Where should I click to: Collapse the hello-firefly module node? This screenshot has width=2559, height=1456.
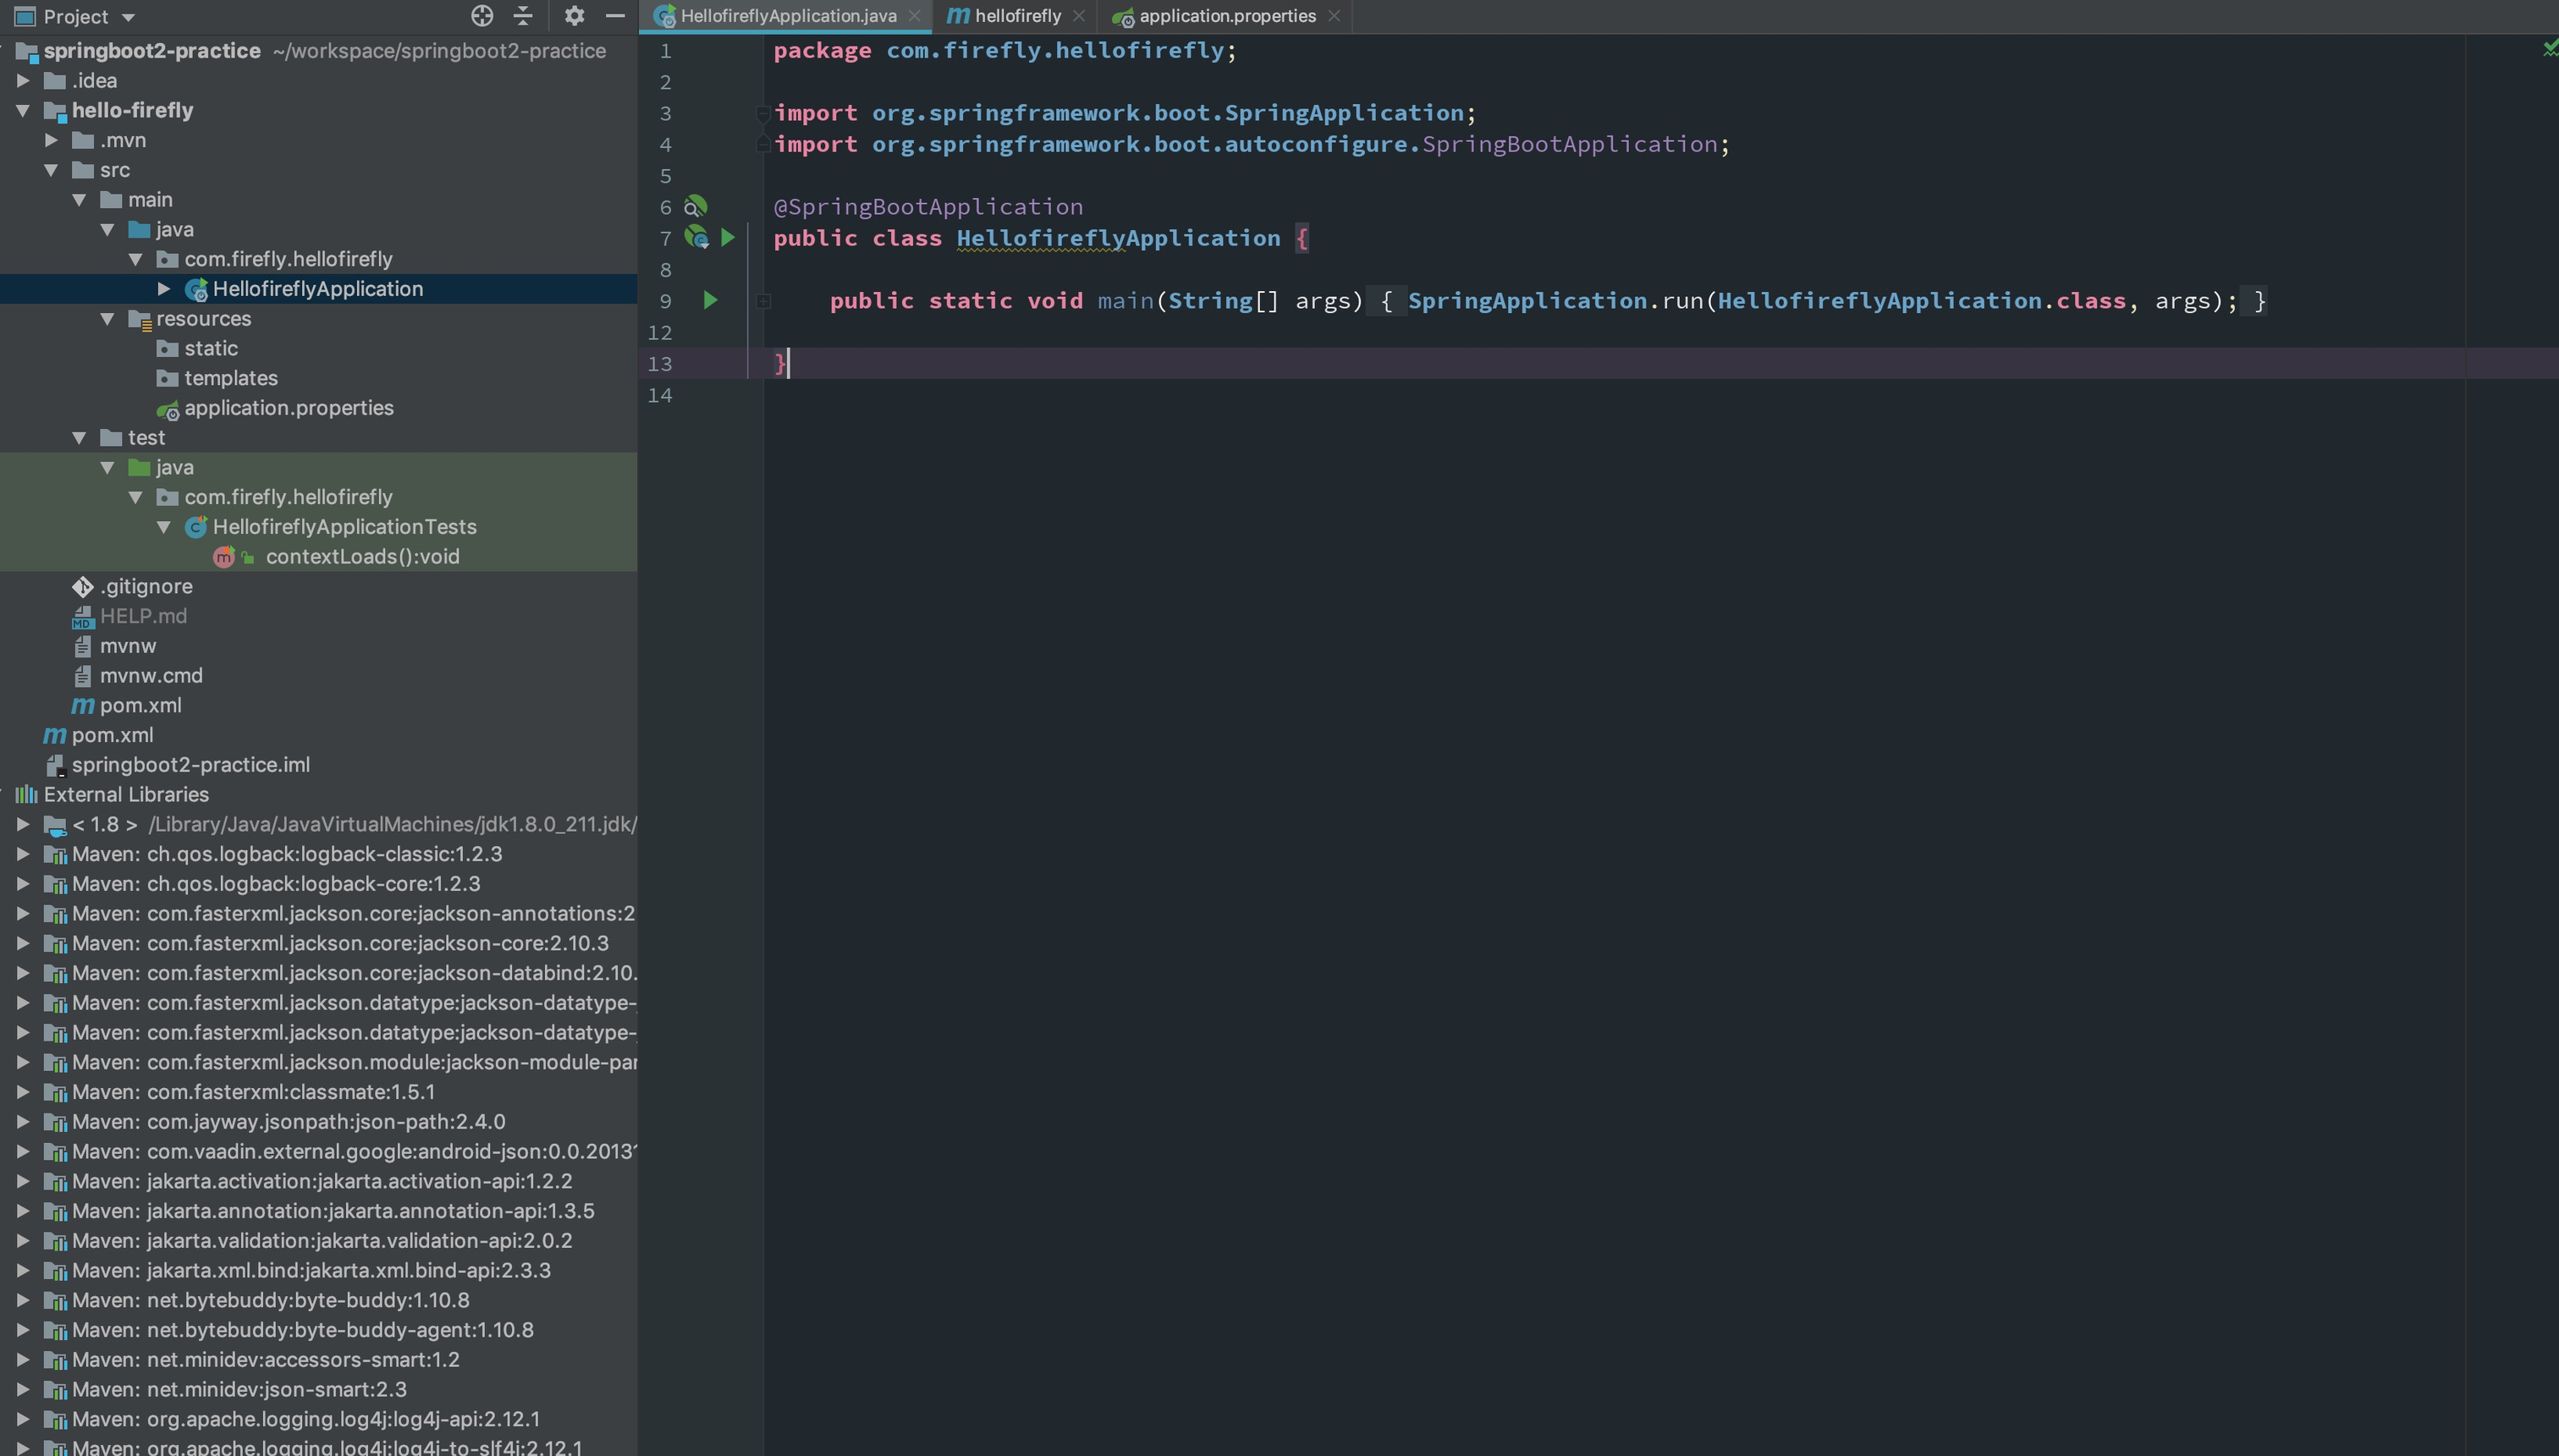tap(23, 111)
